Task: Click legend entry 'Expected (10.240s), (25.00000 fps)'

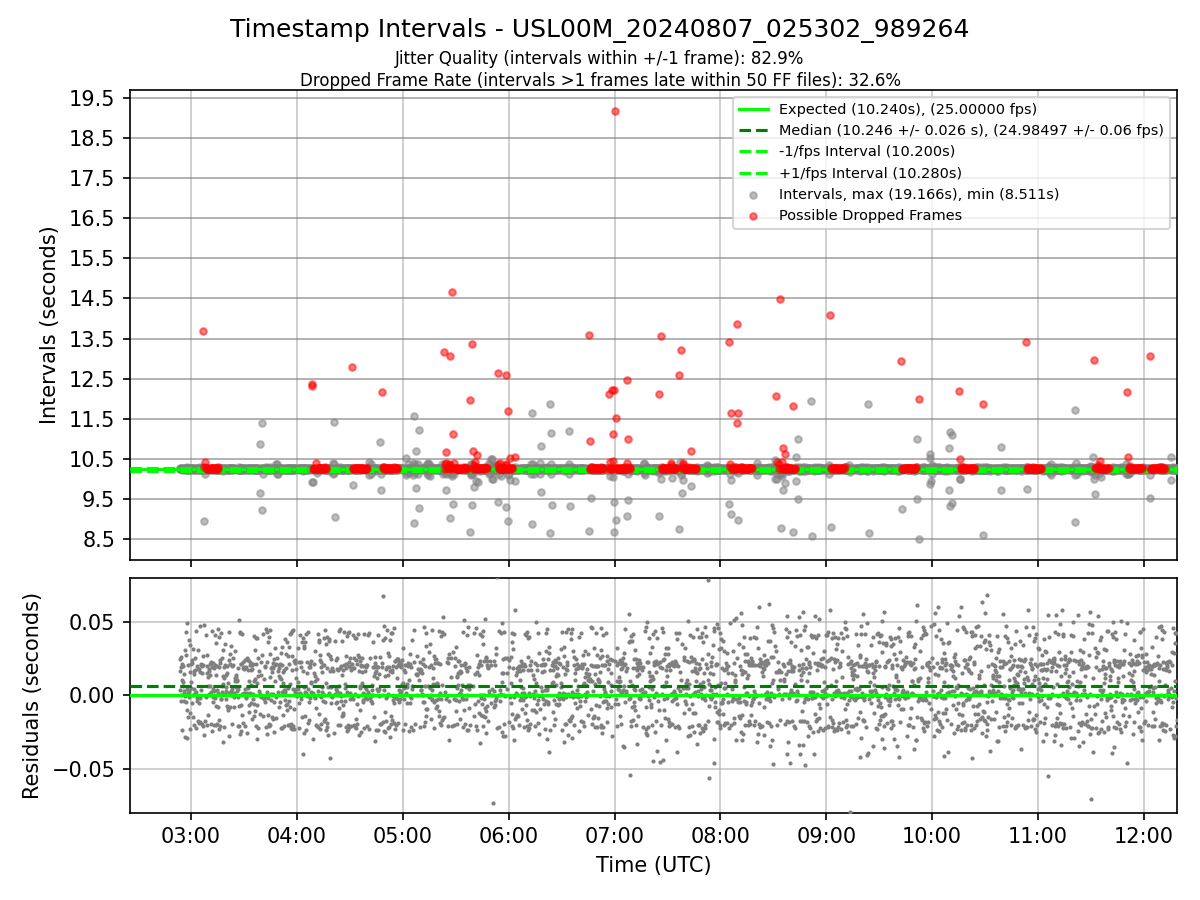Action: [907, 109]
